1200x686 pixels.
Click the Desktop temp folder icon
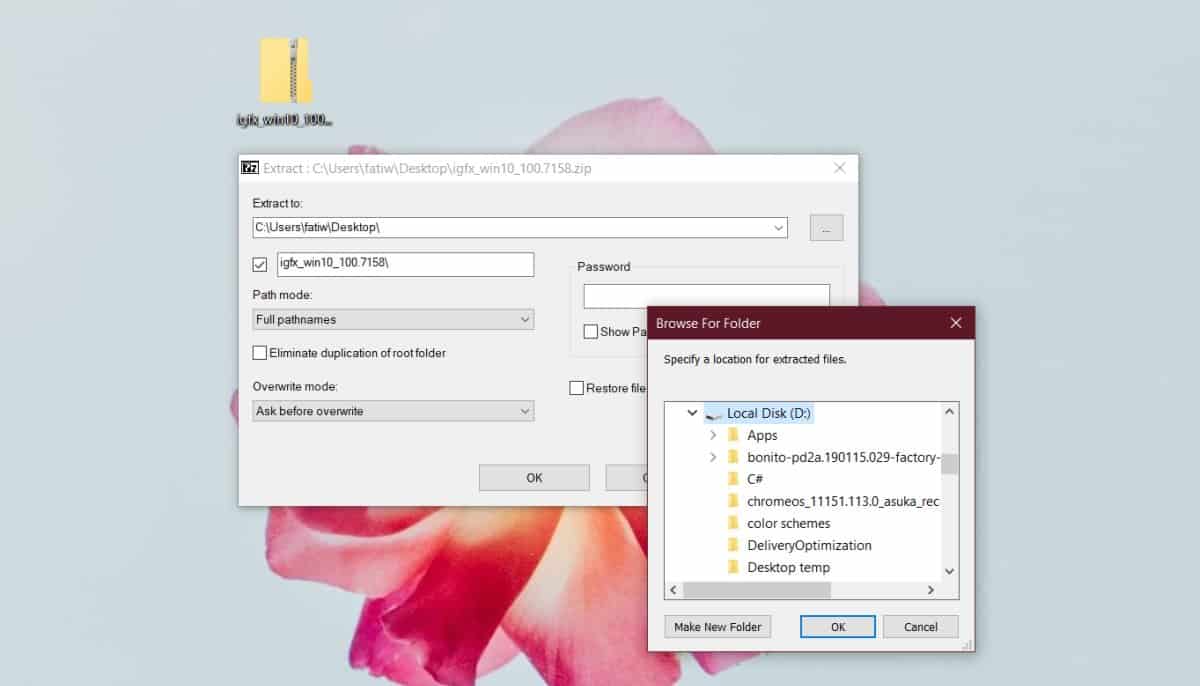coord(733,567)
